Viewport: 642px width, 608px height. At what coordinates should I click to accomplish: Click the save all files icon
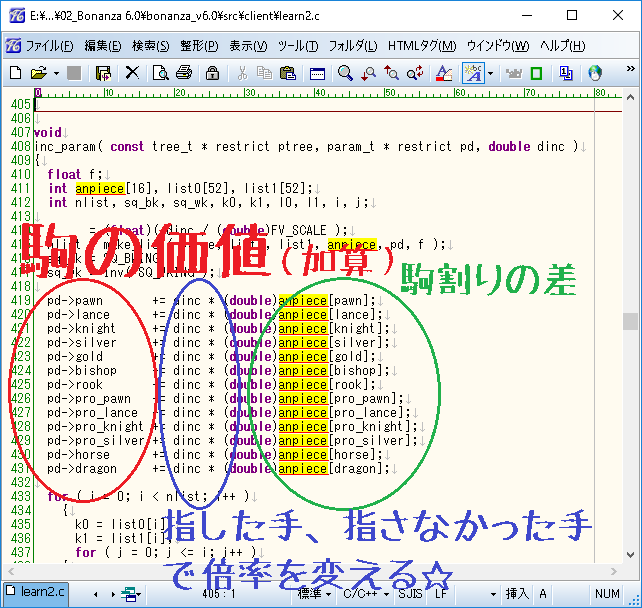click(103, 74)
